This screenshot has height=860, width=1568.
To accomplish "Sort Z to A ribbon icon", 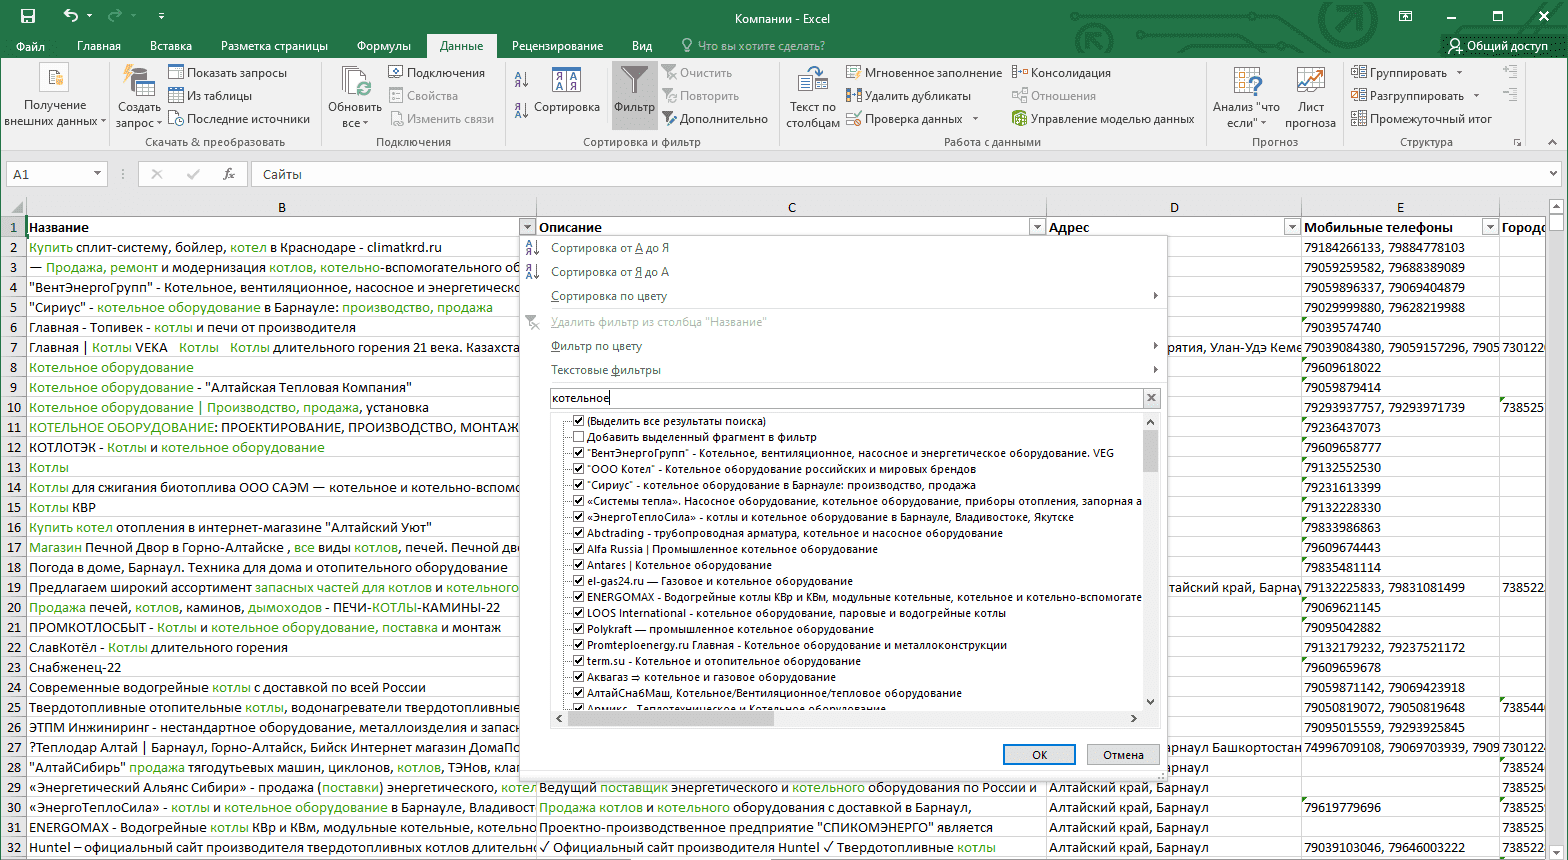I will pos(521,110).
